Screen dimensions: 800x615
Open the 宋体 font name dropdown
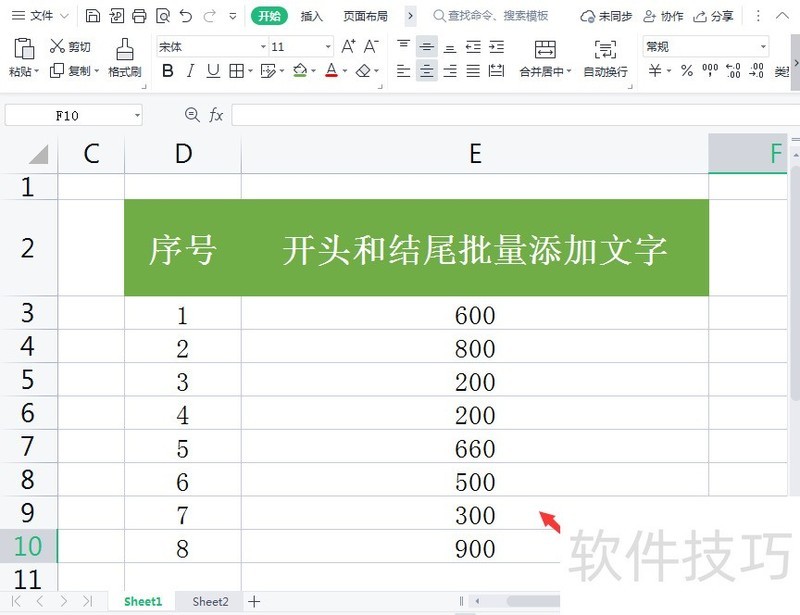tap(263, 46)
